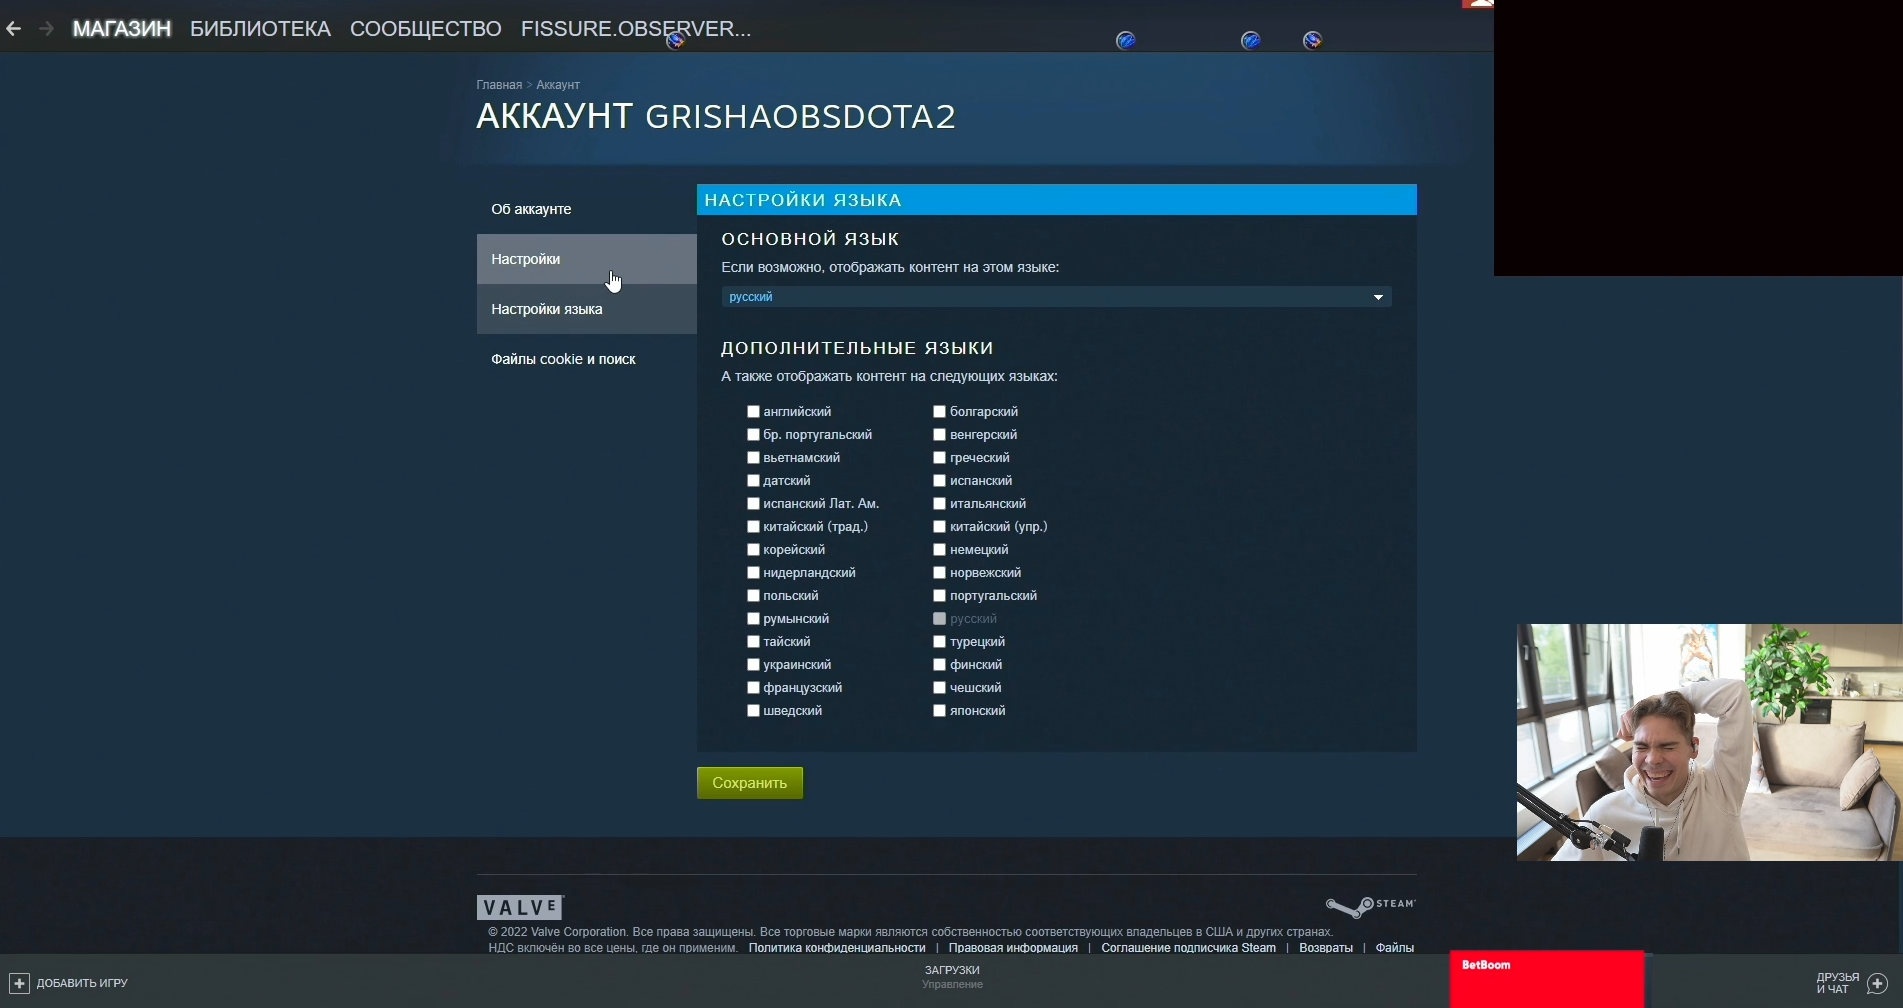Open the primary language dropdown (русский)
Screen dimensions: 1903x1008
click(x=1056, y=297)
